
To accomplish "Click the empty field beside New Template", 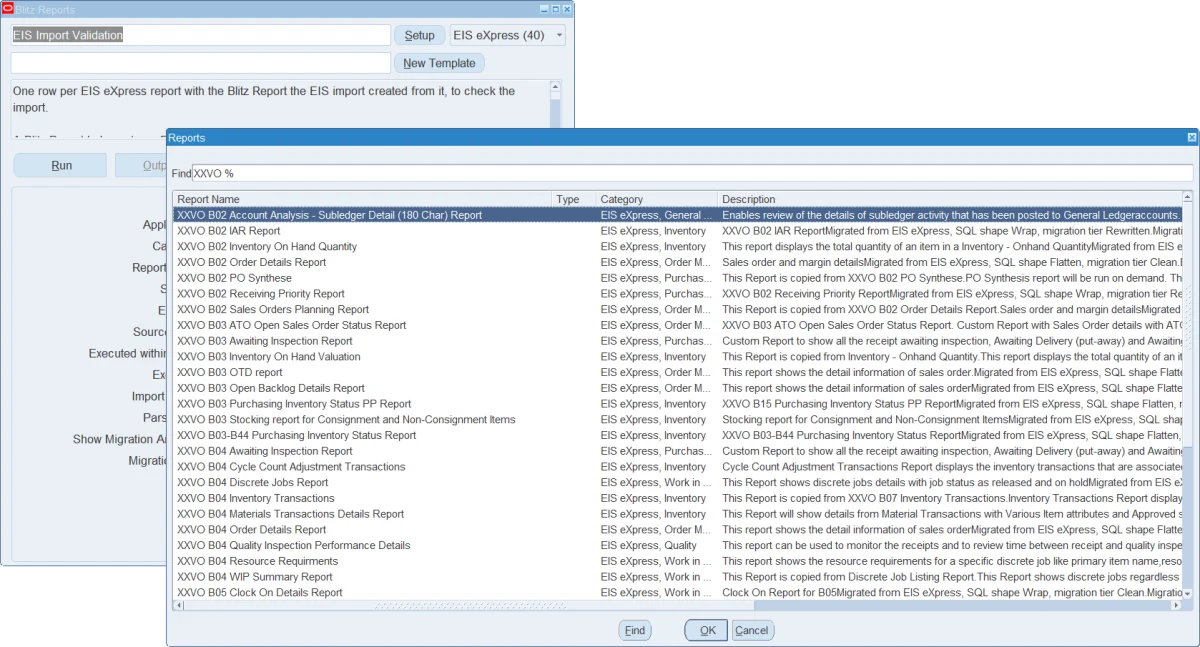I will tap(200, 63).
